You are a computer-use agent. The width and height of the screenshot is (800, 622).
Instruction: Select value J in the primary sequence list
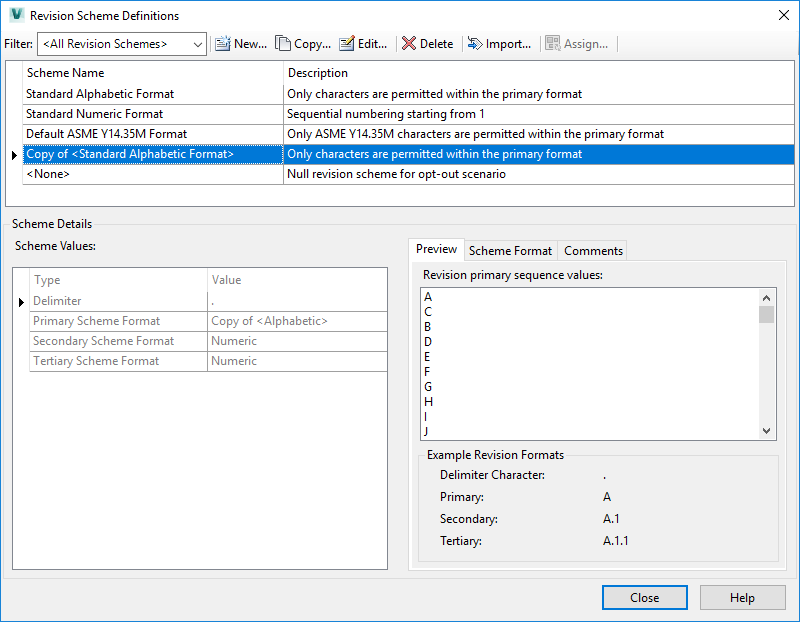point(426,432)
